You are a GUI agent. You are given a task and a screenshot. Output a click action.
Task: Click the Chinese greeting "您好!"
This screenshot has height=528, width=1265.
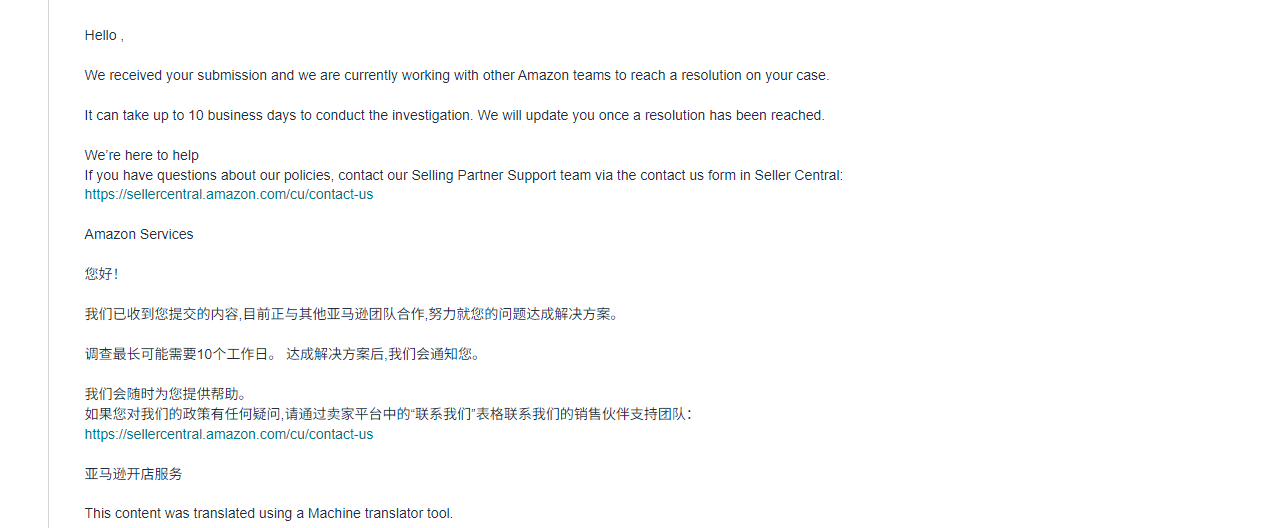101,274
